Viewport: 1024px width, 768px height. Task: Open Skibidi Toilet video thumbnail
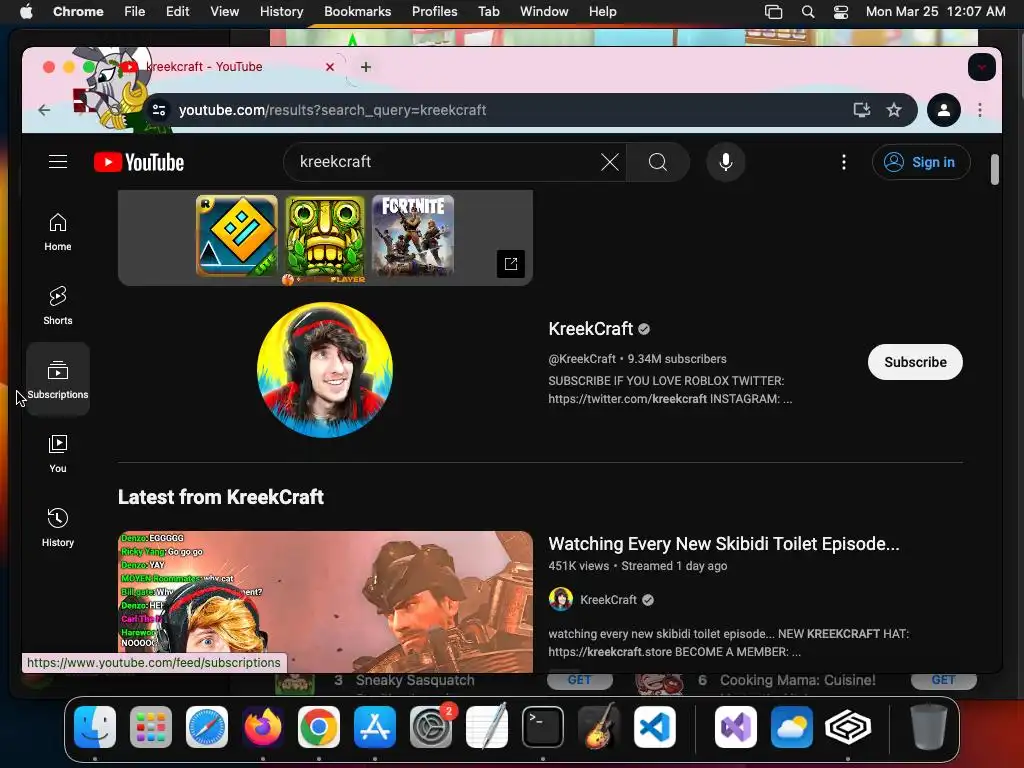tap(325, 601)
